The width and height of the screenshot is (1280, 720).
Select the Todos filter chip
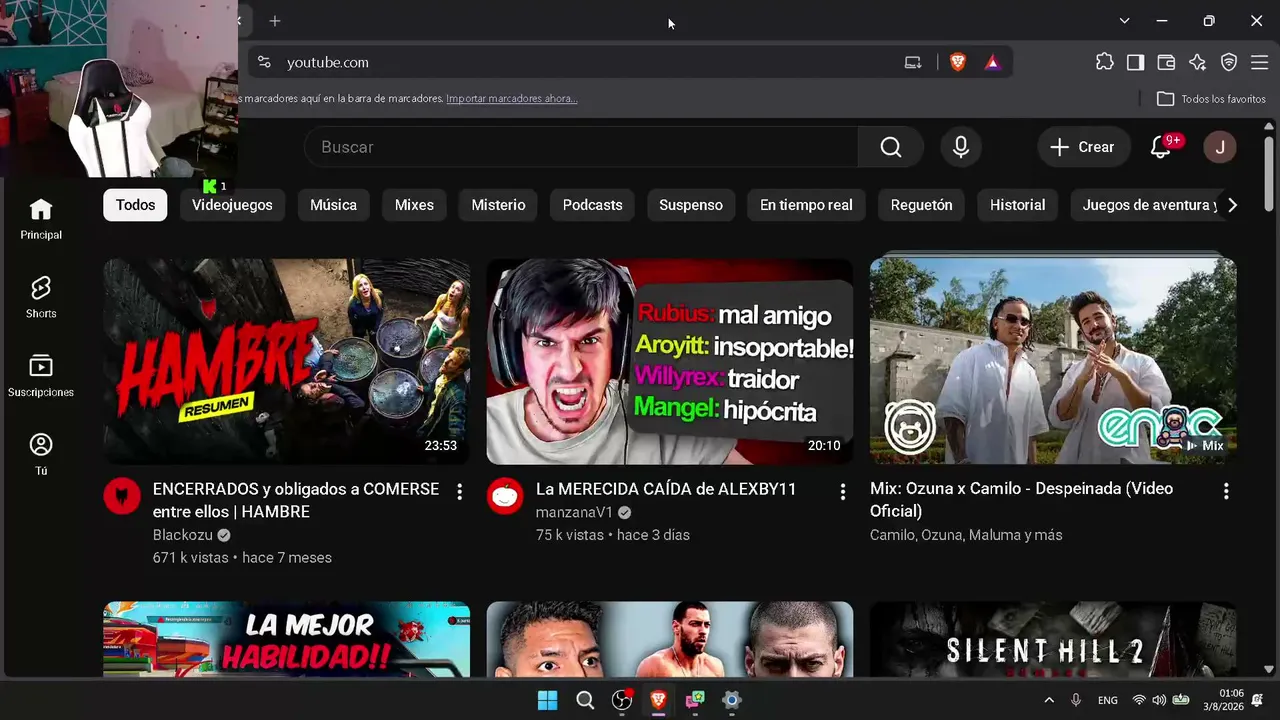135,205
